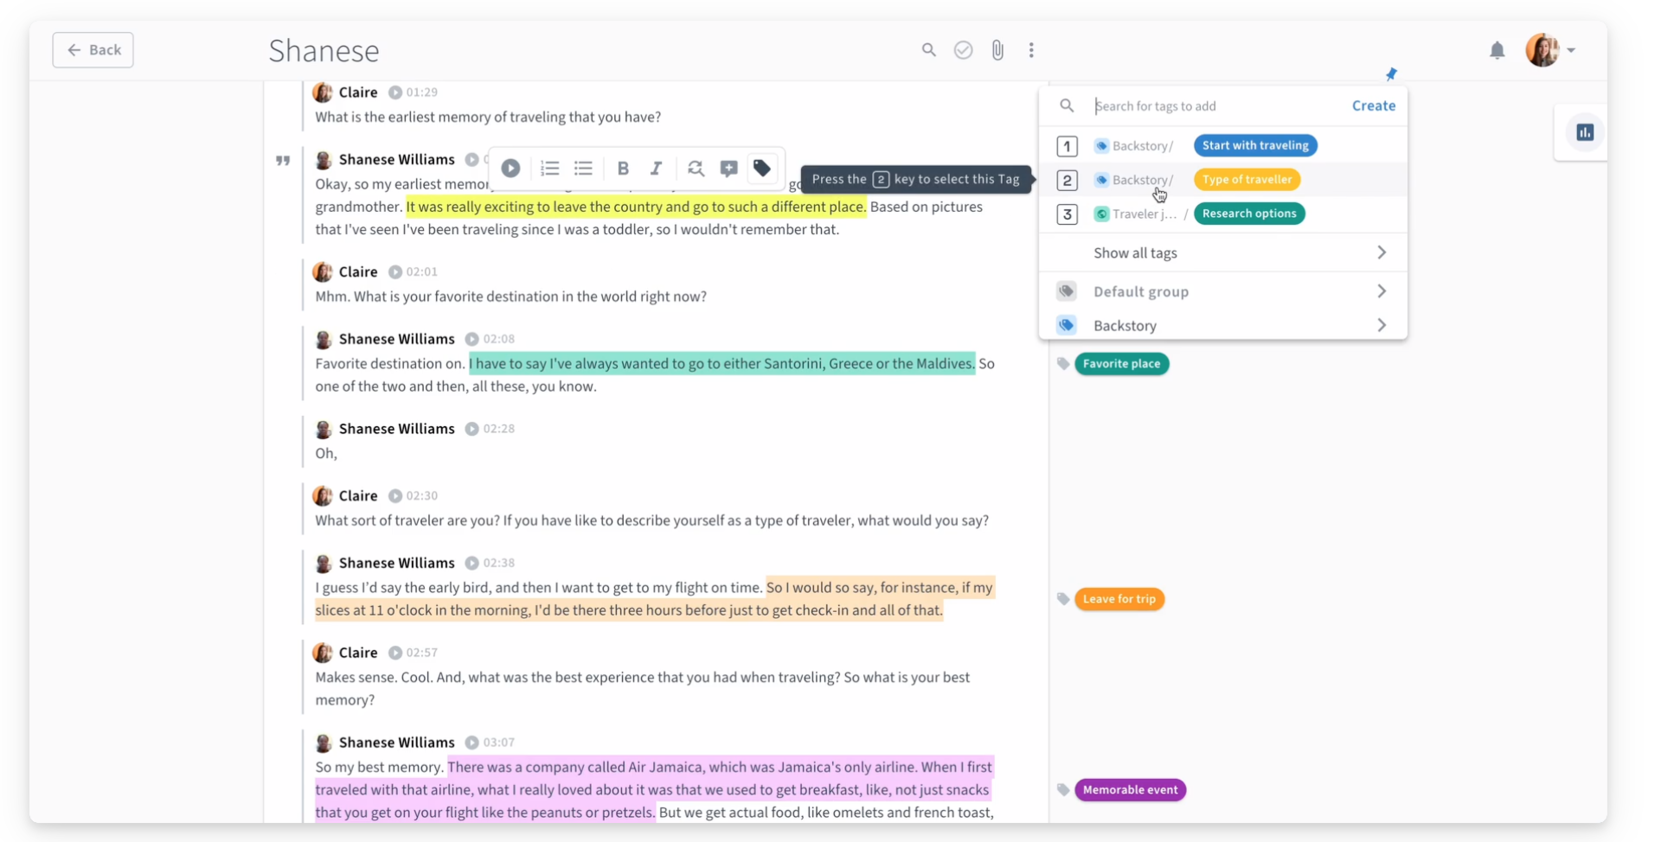The height and width of the screenshot is (842, 1680).
Task: Mark the transcript as done with the checkmark icon
Action: pos(963,50)
